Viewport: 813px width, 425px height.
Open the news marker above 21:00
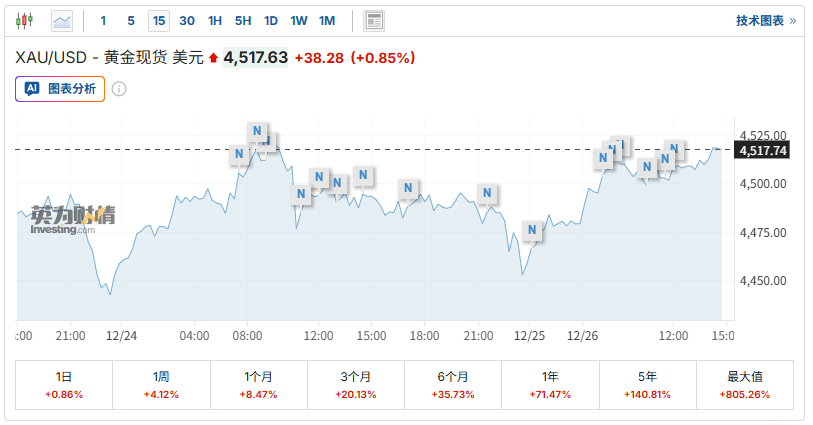[x=488, y=193]
